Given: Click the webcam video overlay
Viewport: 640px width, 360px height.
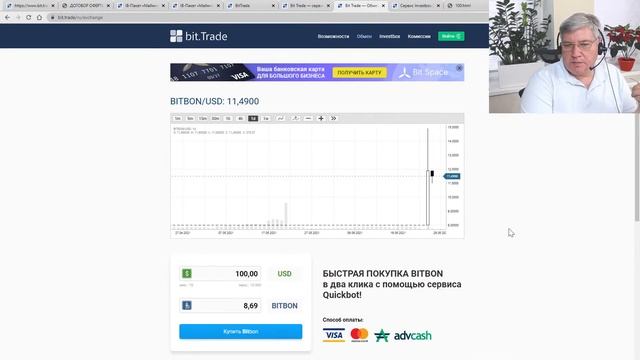Looking at the screenshot, I should click(x=564, y=56).
